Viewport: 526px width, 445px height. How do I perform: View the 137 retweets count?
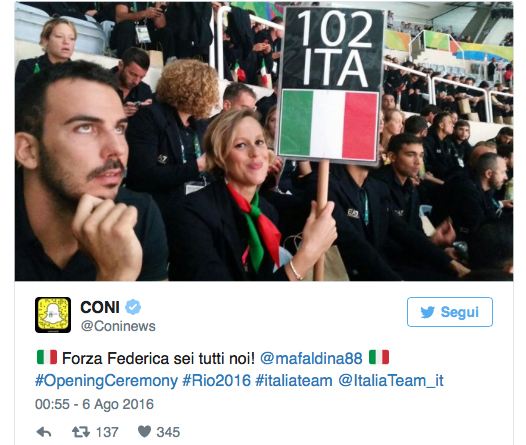click(107, 432)
